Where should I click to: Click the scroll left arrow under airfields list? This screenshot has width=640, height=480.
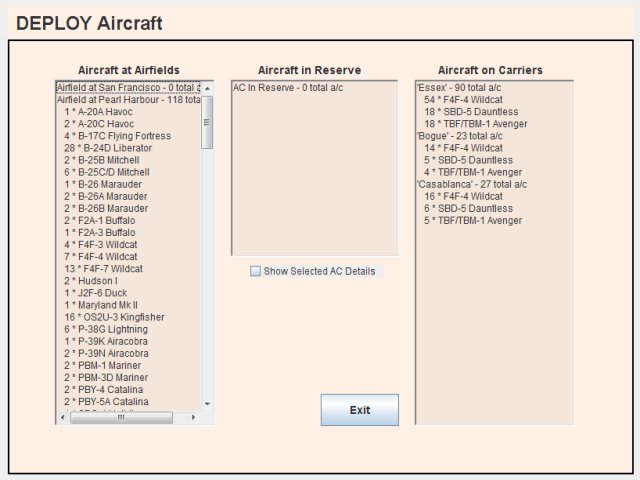pos(62,417)
